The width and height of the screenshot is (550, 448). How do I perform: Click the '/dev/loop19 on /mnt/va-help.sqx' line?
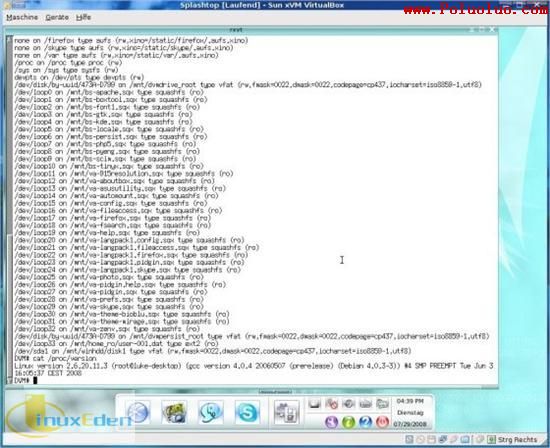click(x=107, y=233)
